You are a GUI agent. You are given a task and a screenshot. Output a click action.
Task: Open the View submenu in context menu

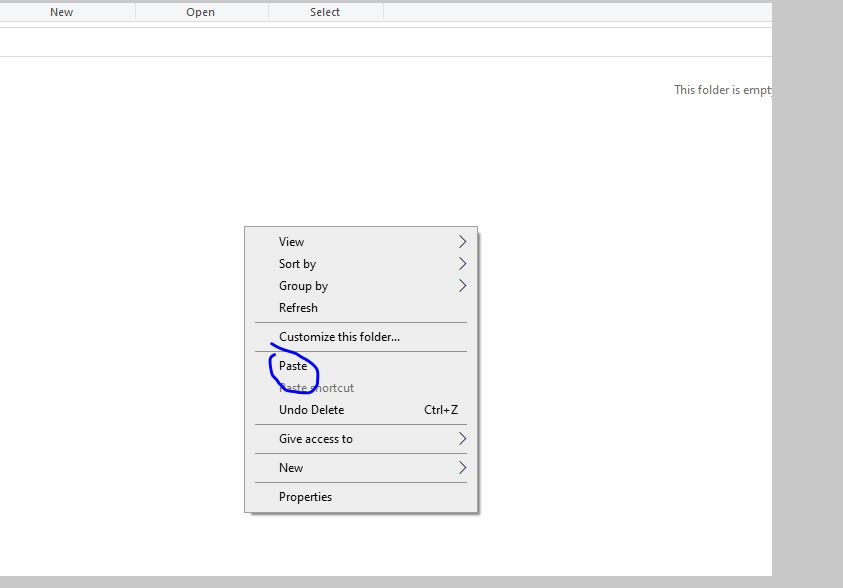(x=291, y=242)
